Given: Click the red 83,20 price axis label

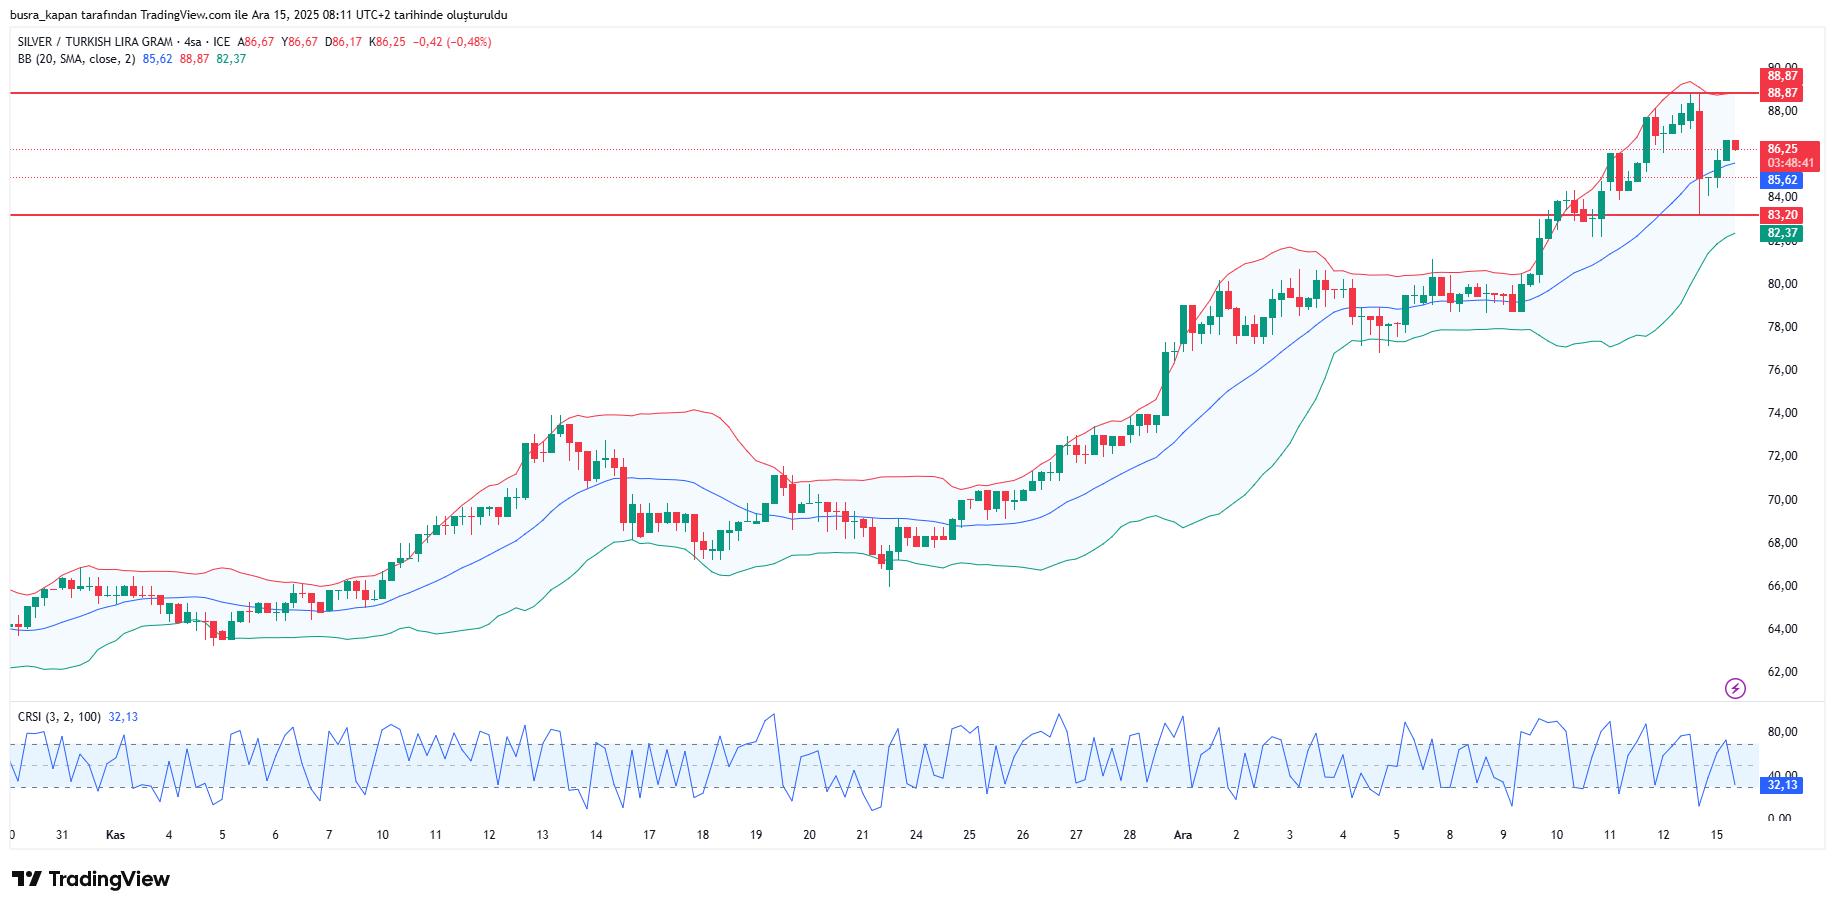Looking at the screenshot, I should (x=1782, y=215).
